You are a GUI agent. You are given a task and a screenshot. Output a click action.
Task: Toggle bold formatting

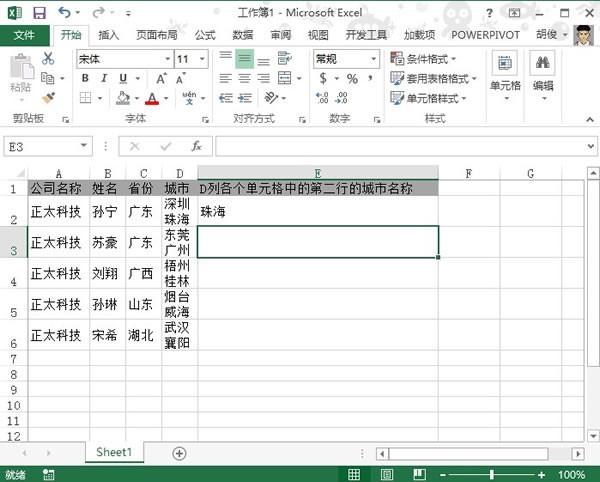(85, 78)
